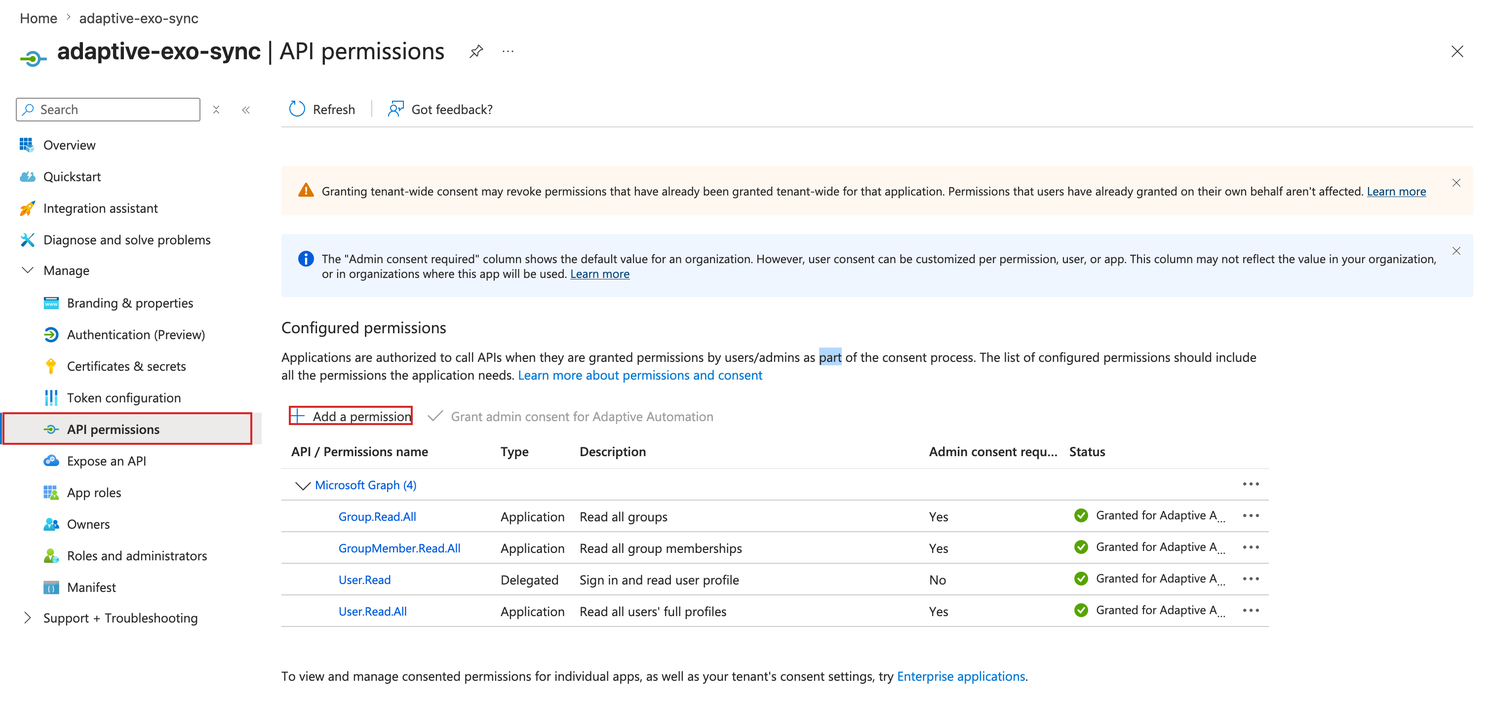Click Granted status for Group.Read.All

[x=1149, y=516]
